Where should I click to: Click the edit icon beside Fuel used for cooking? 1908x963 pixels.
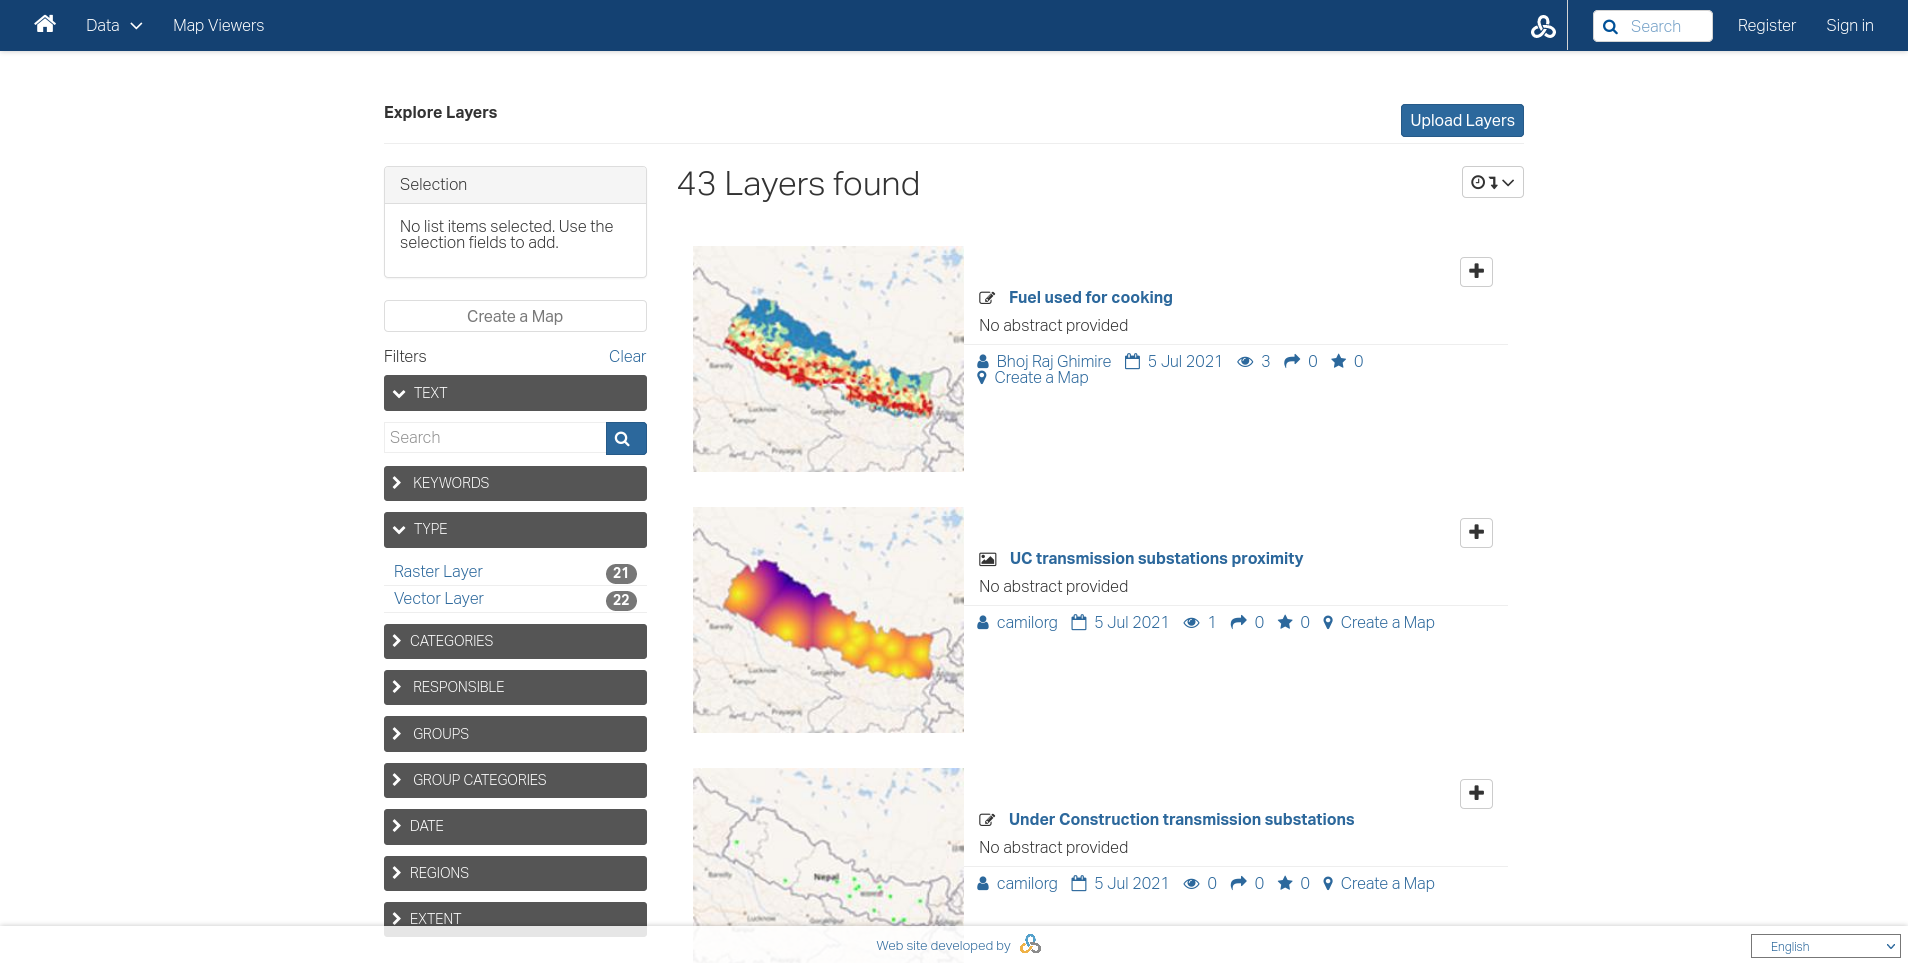(x=987, y=298)
